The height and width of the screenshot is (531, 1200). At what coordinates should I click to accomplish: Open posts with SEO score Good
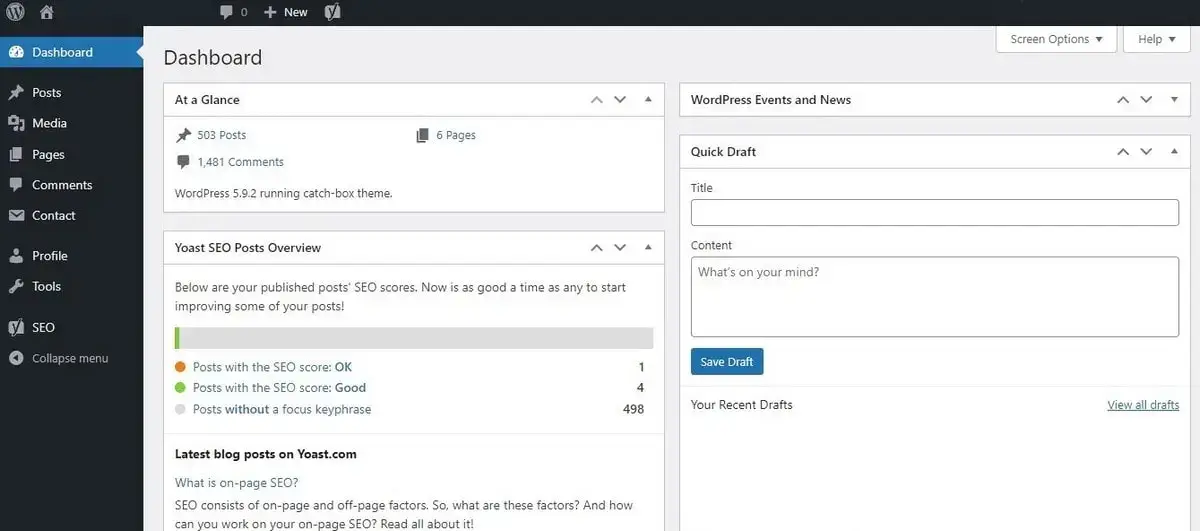pos(279,388)
